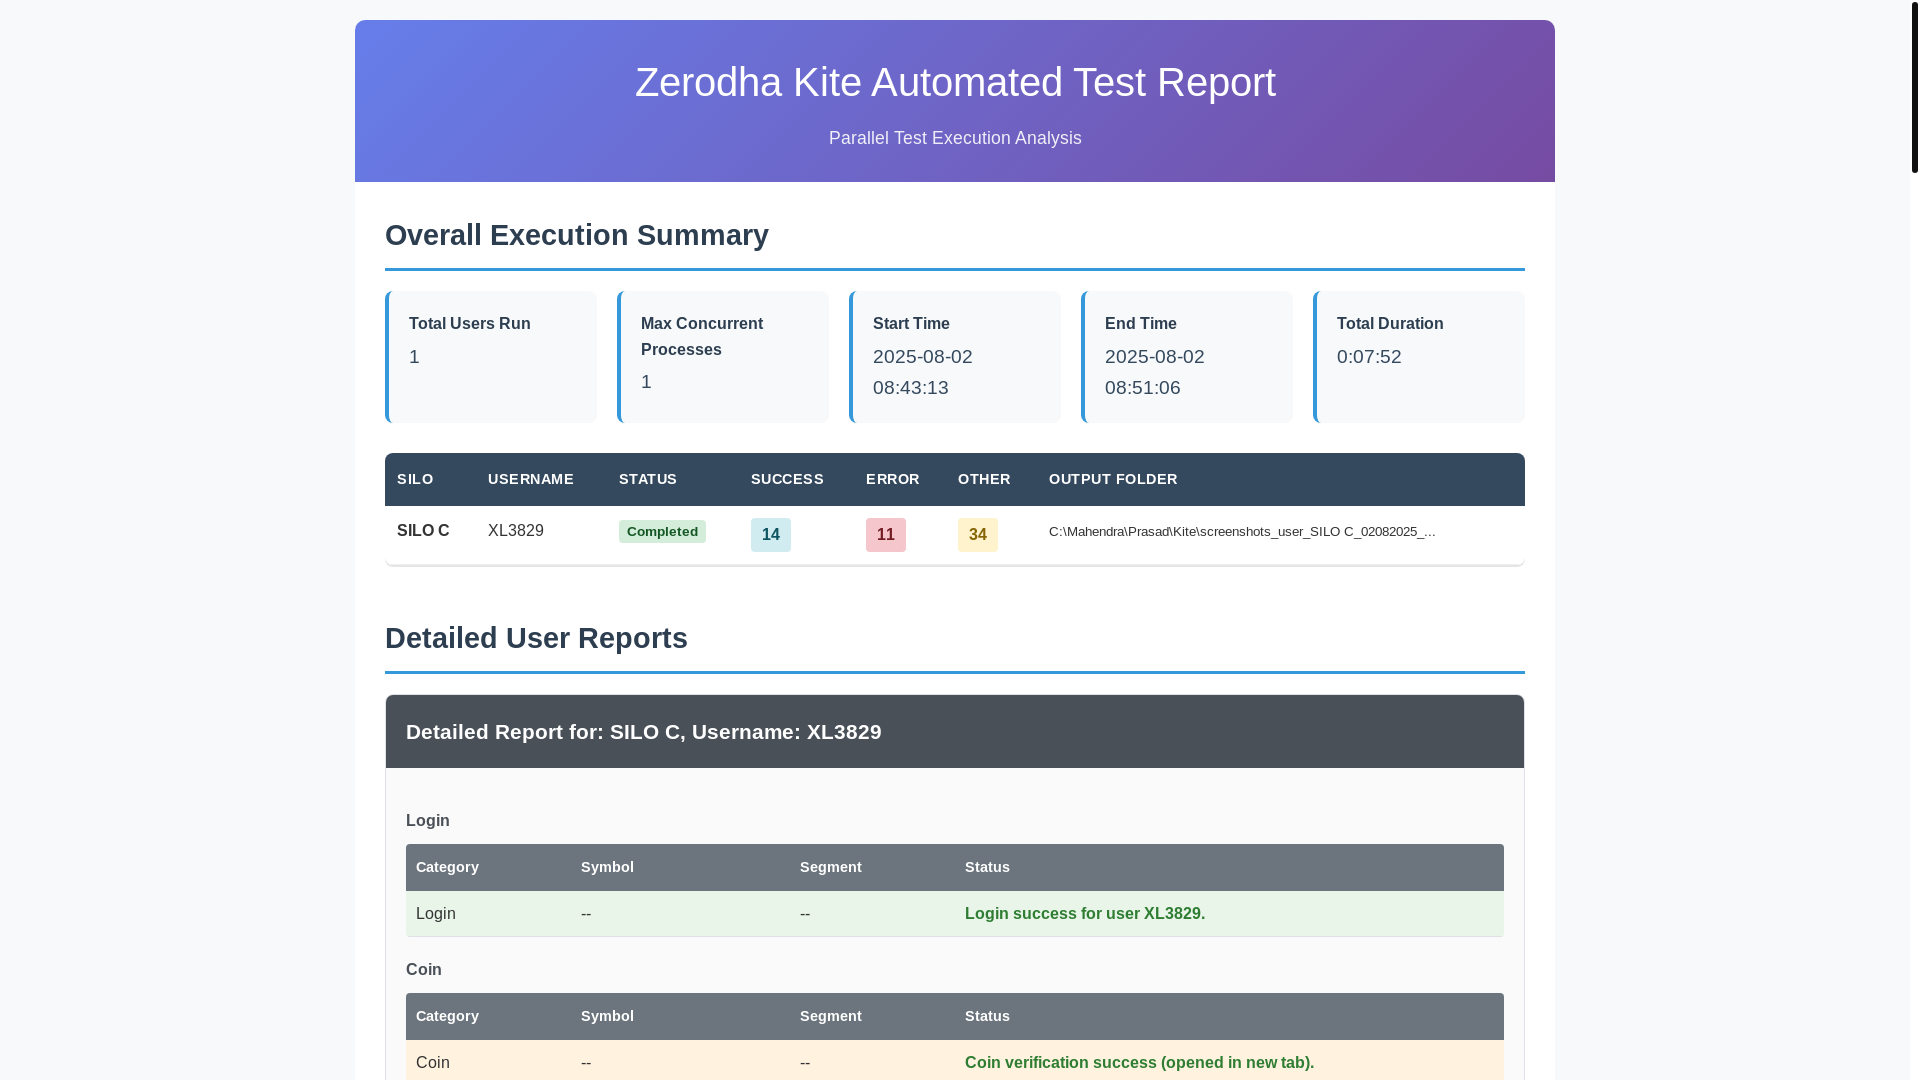Click the Start Time value 2025-08-02 08:43:13
Viewport: 1920px width, 1080px height.
point(923,372)
